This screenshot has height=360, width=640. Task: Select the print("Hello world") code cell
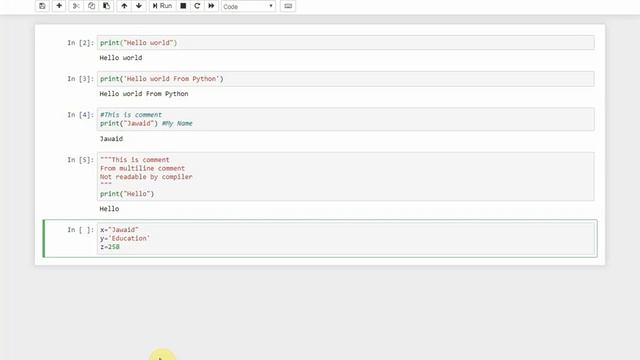[x=345, y=42]
